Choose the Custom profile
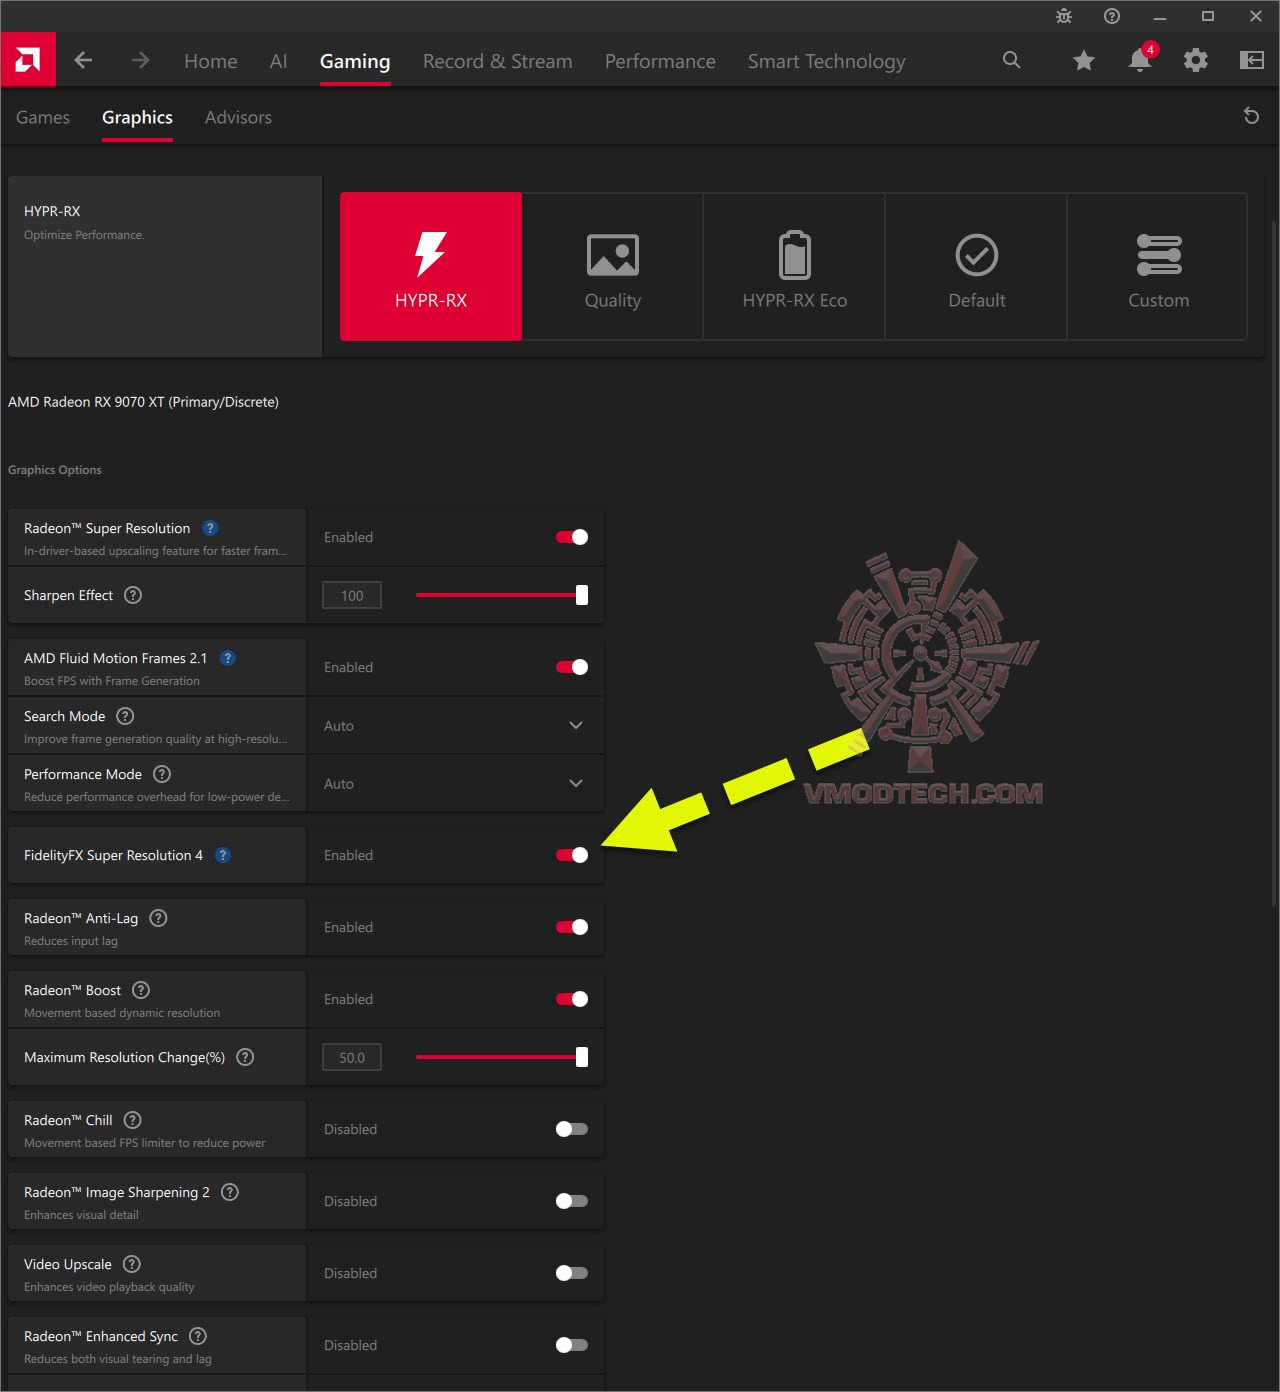 pyautogui.click(x=1158, y=266)
